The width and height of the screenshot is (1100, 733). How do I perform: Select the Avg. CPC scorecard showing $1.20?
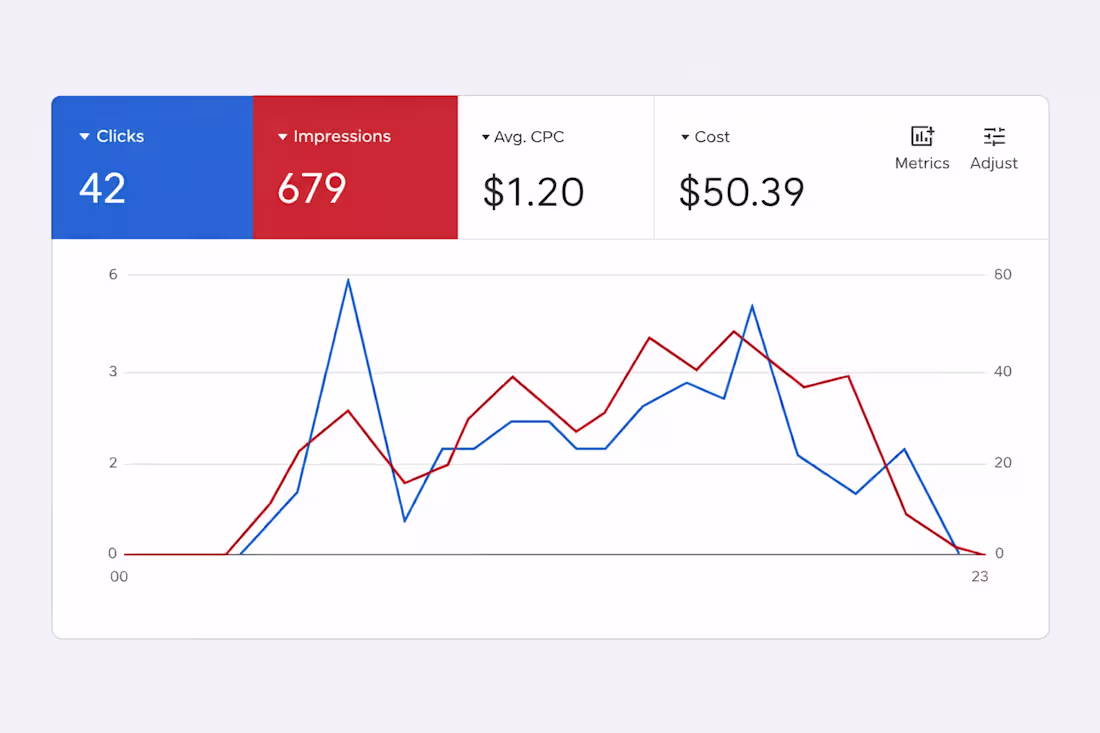pyautogui.click(x=556, y=168)
